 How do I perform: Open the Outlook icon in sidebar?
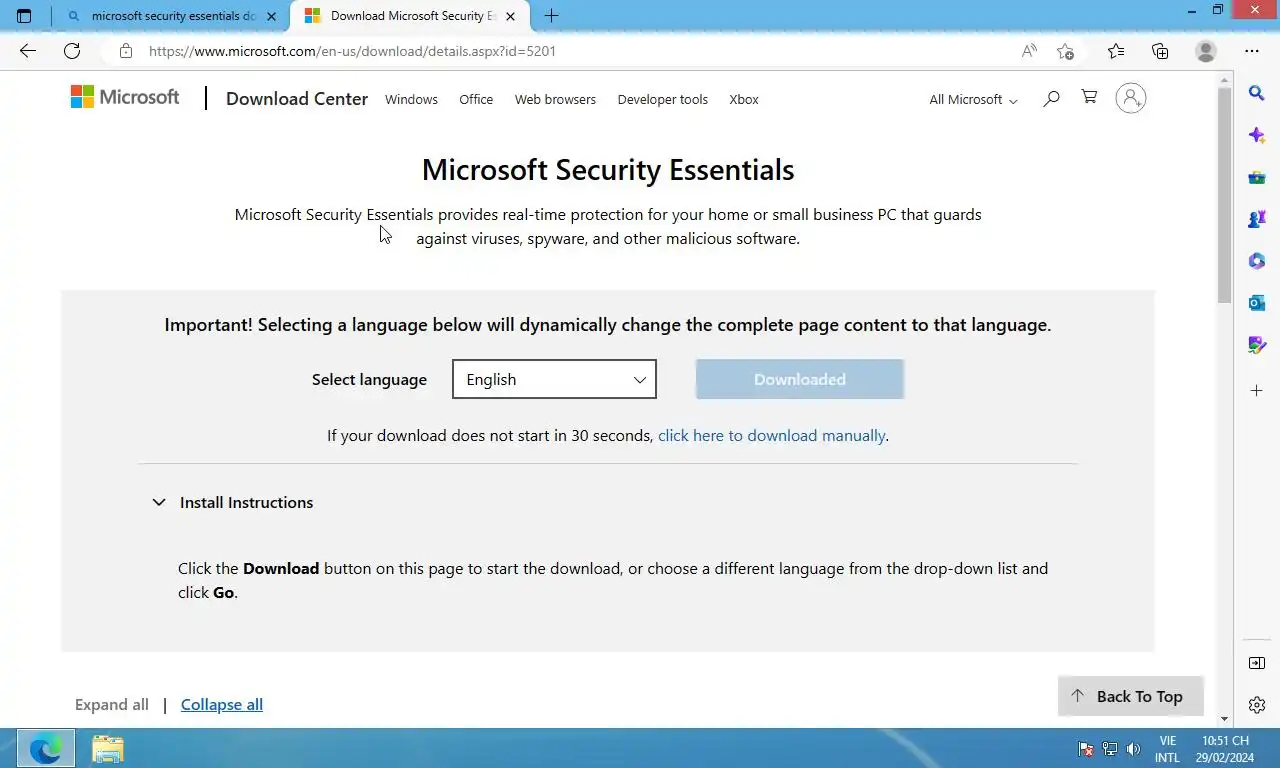click(x=1257, y=302)
